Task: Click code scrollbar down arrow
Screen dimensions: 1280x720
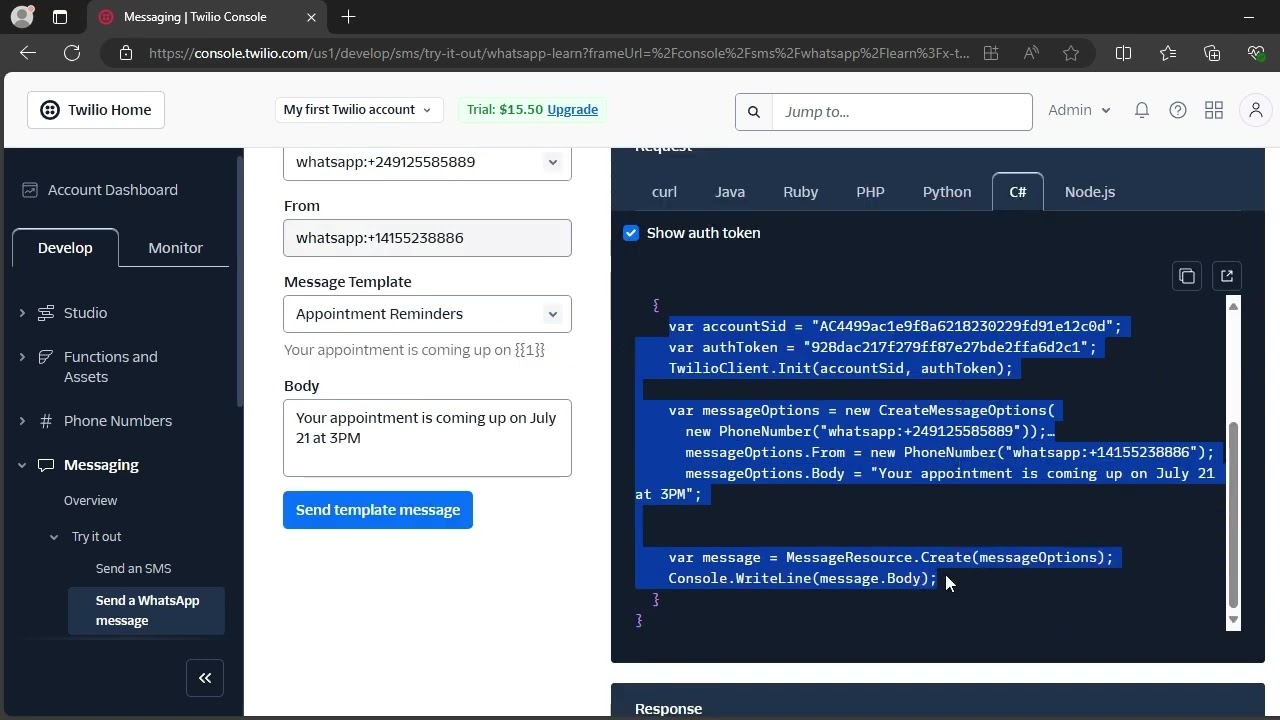Action: (1233, 620)
